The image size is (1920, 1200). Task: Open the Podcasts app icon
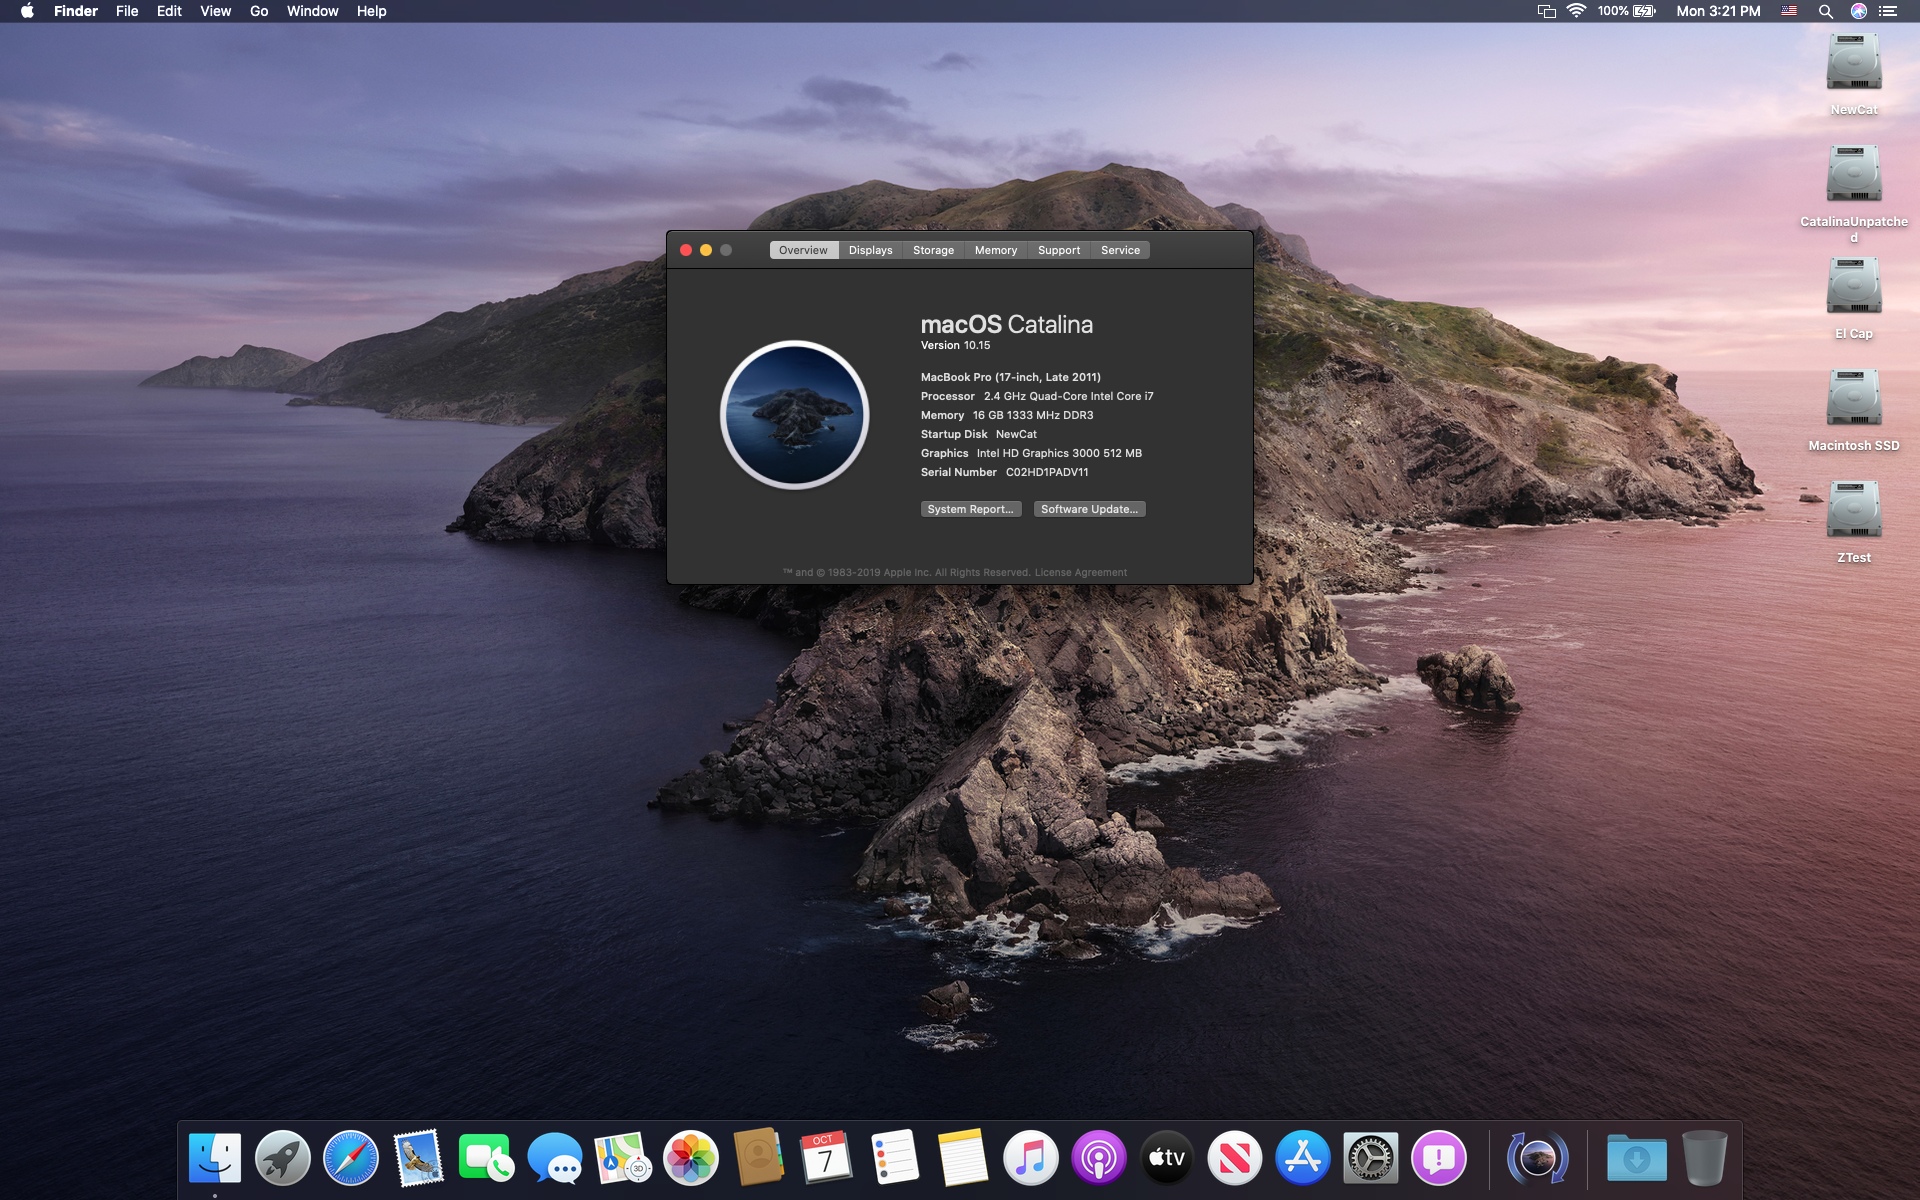pyautogui.click(x=1099, y=1158)
